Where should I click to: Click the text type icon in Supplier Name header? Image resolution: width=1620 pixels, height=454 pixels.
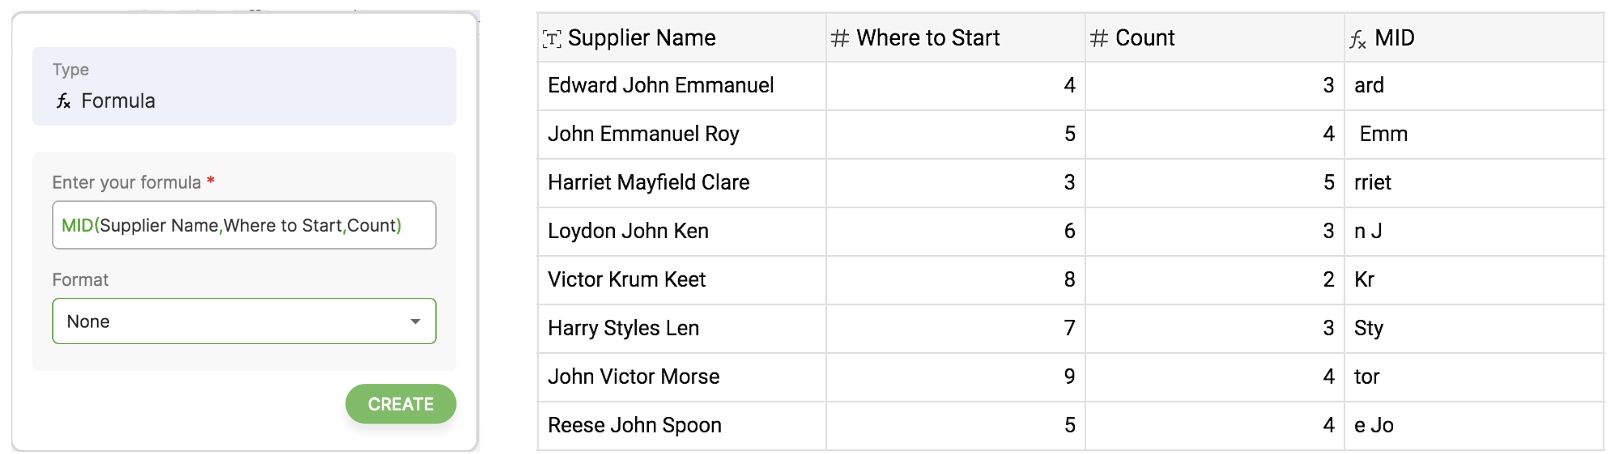point(552,39)
